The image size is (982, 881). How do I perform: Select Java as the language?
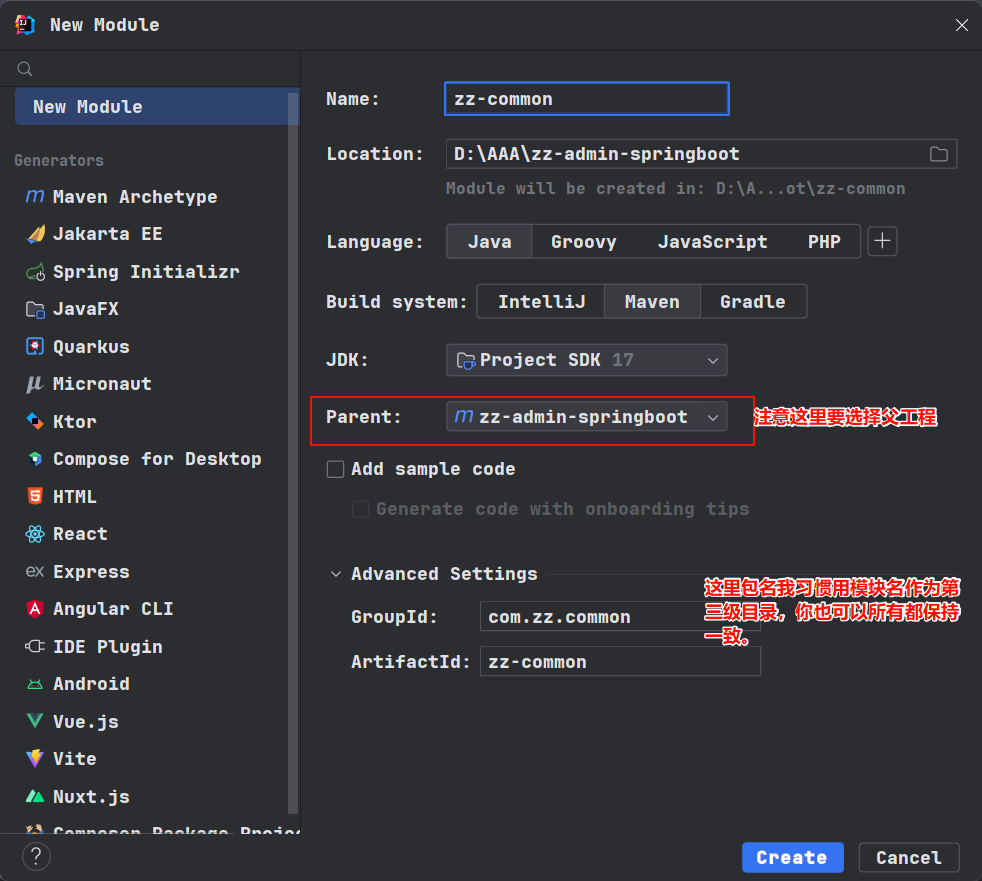click(489, 242)
